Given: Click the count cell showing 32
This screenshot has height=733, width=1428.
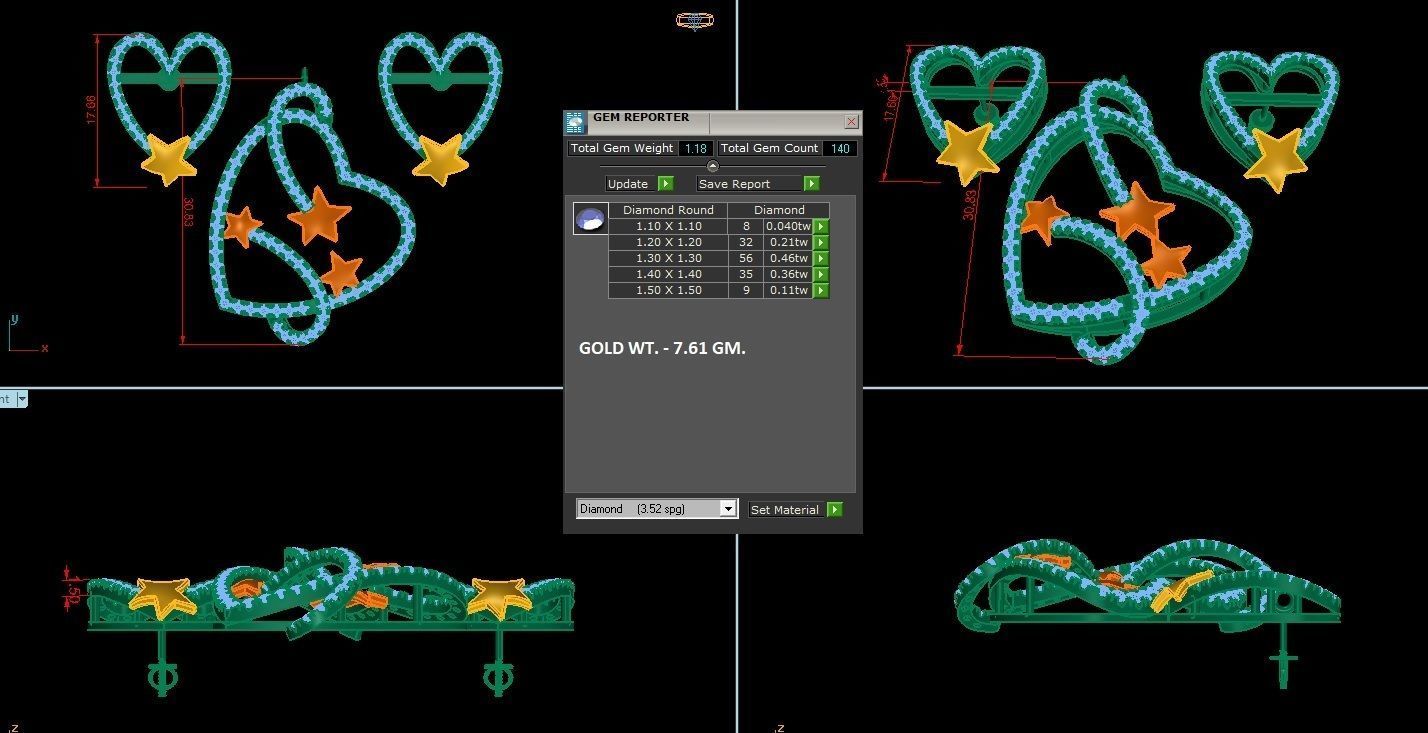Looking at the screenshot, I should coord(746,243).
